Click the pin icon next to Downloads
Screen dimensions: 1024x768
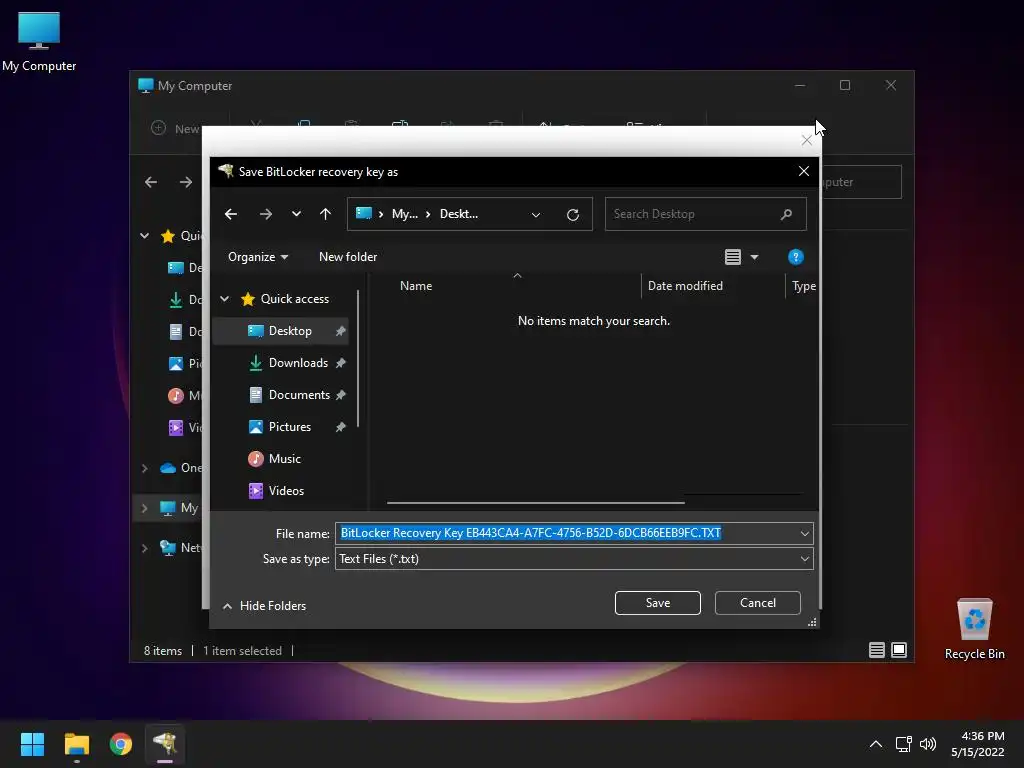340,363
